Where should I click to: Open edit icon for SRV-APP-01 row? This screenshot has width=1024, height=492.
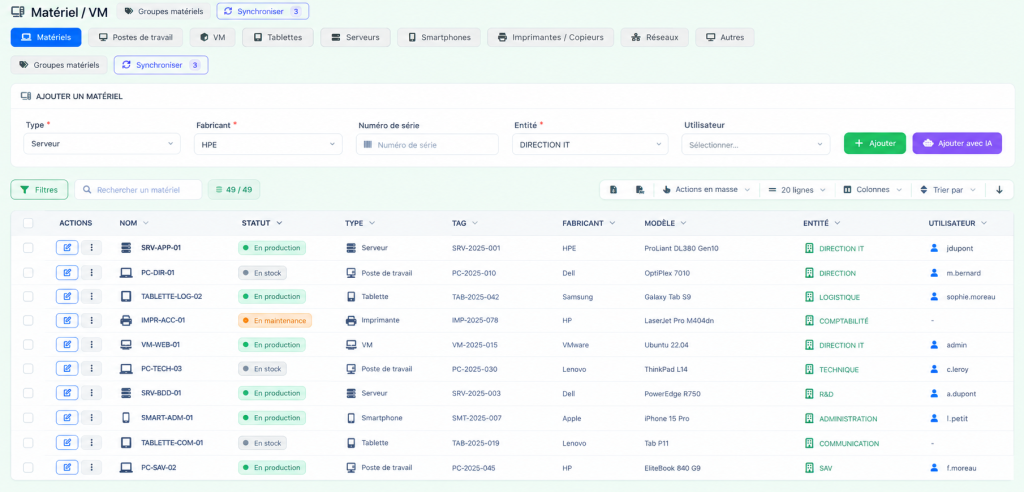(67, 248)
